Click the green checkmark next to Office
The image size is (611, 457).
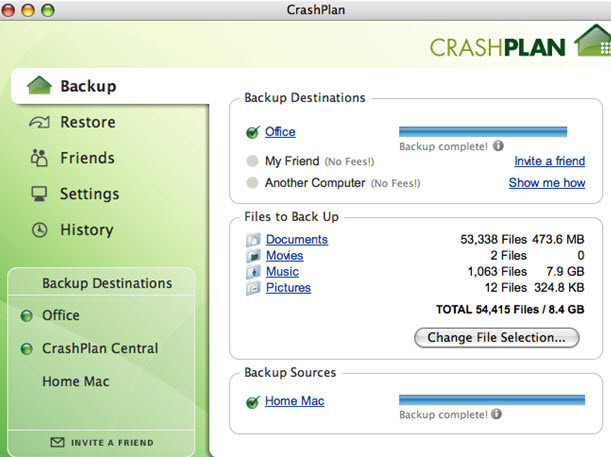(253, 132)
